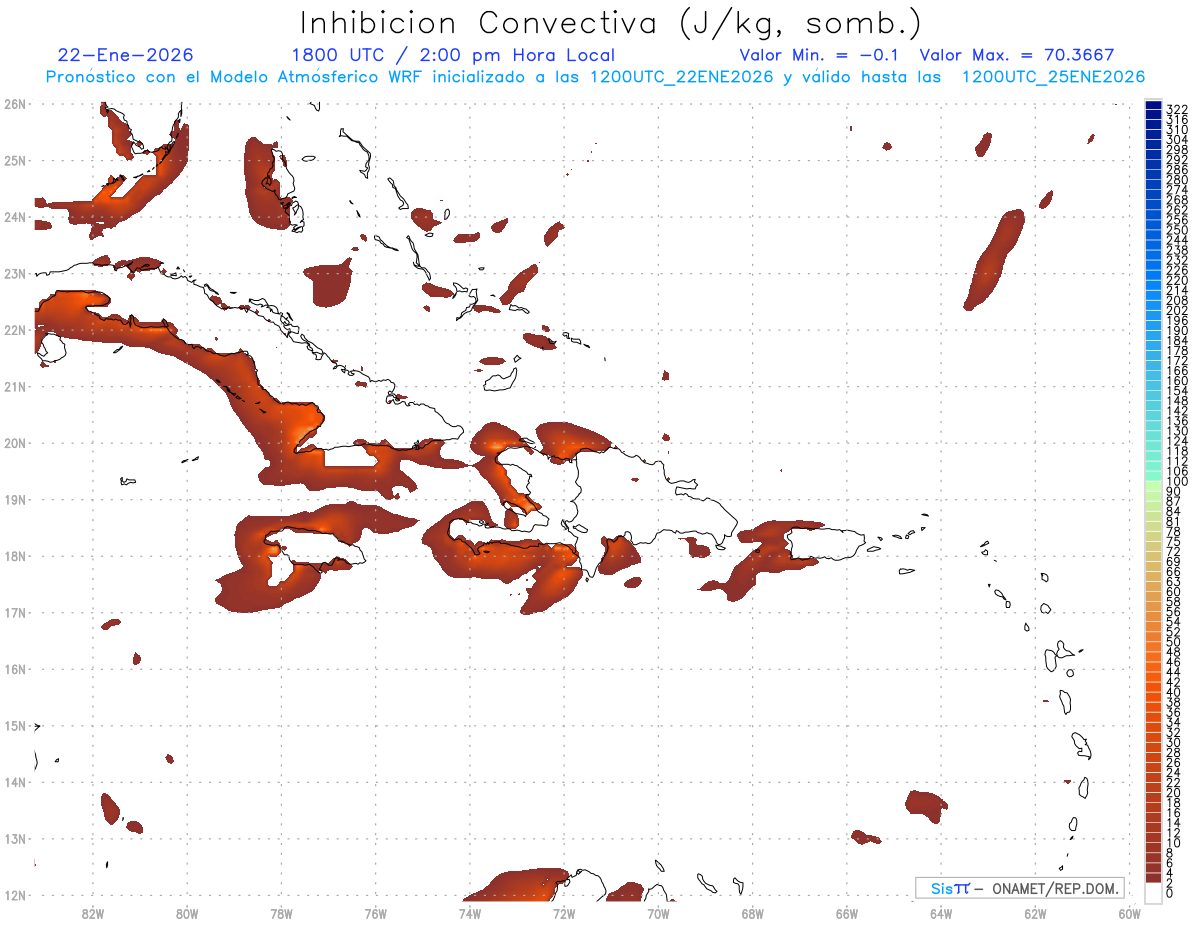Click the '25N' latitude label
The height and width of the screenshot is (927, 1200).
tap(15, 160)
